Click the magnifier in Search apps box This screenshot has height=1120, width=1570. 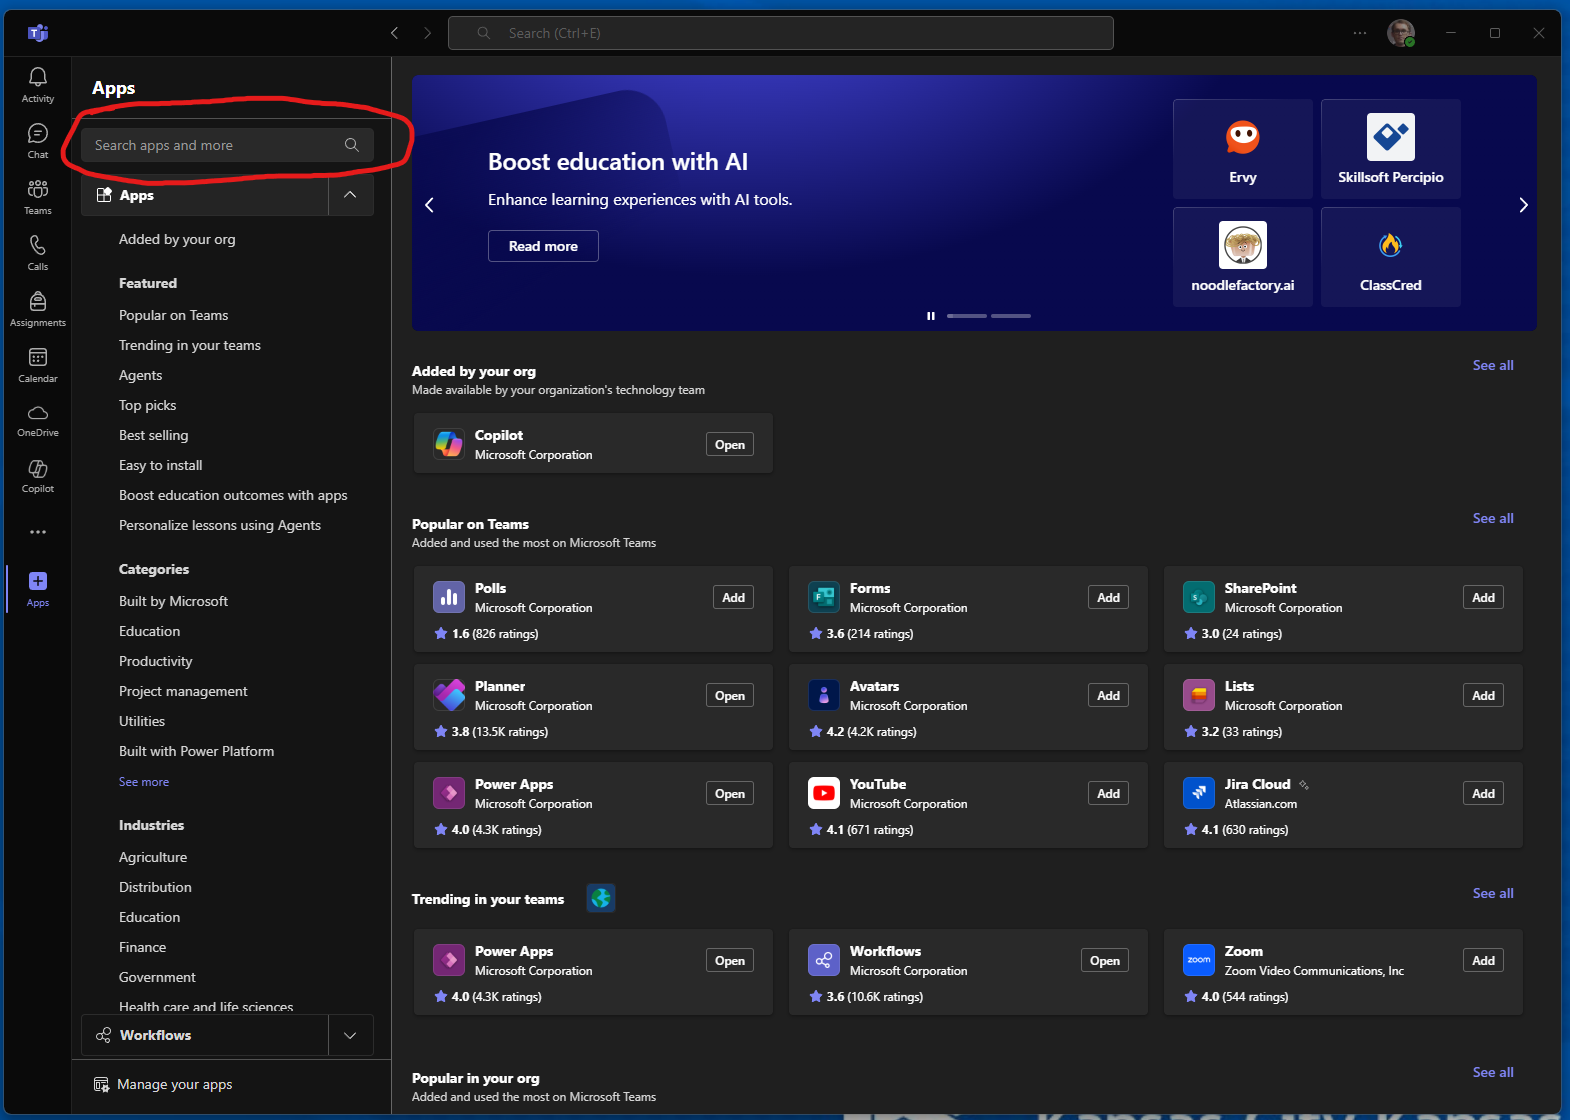pyautogui.click(x=352, y=145)
